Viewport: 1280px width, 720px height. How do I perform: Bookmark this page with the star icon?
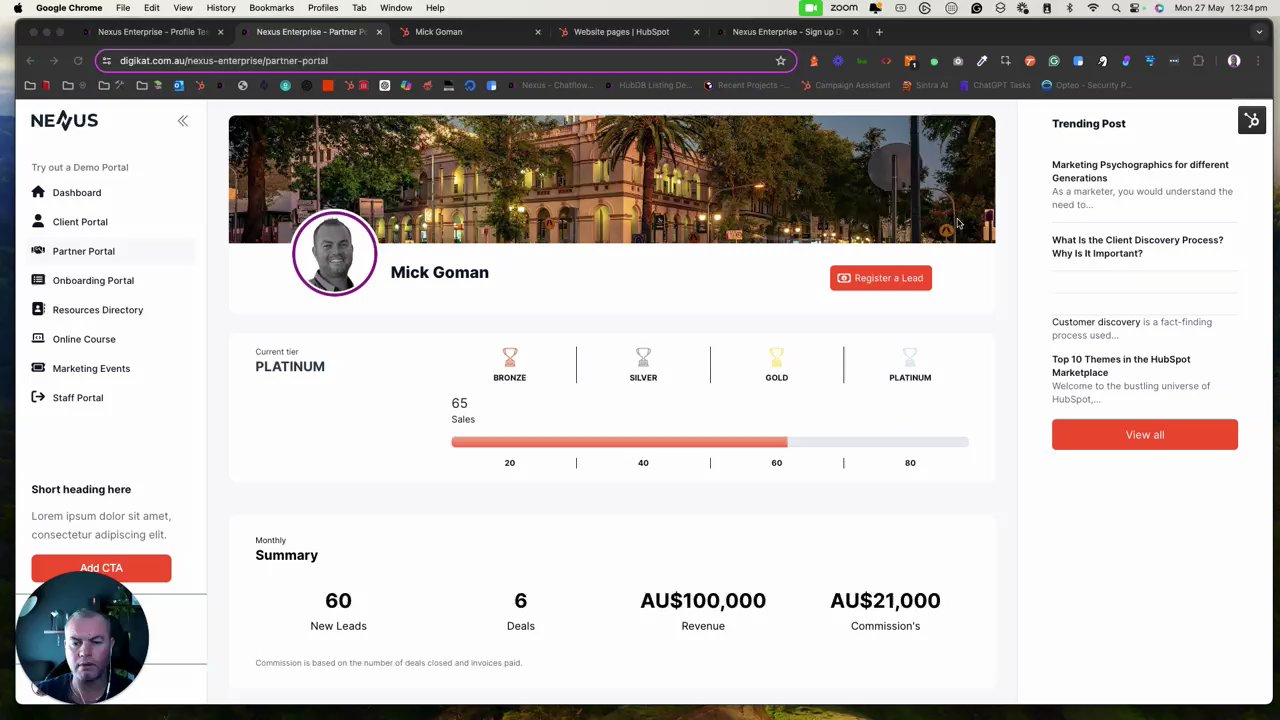(x=781, y=61)
